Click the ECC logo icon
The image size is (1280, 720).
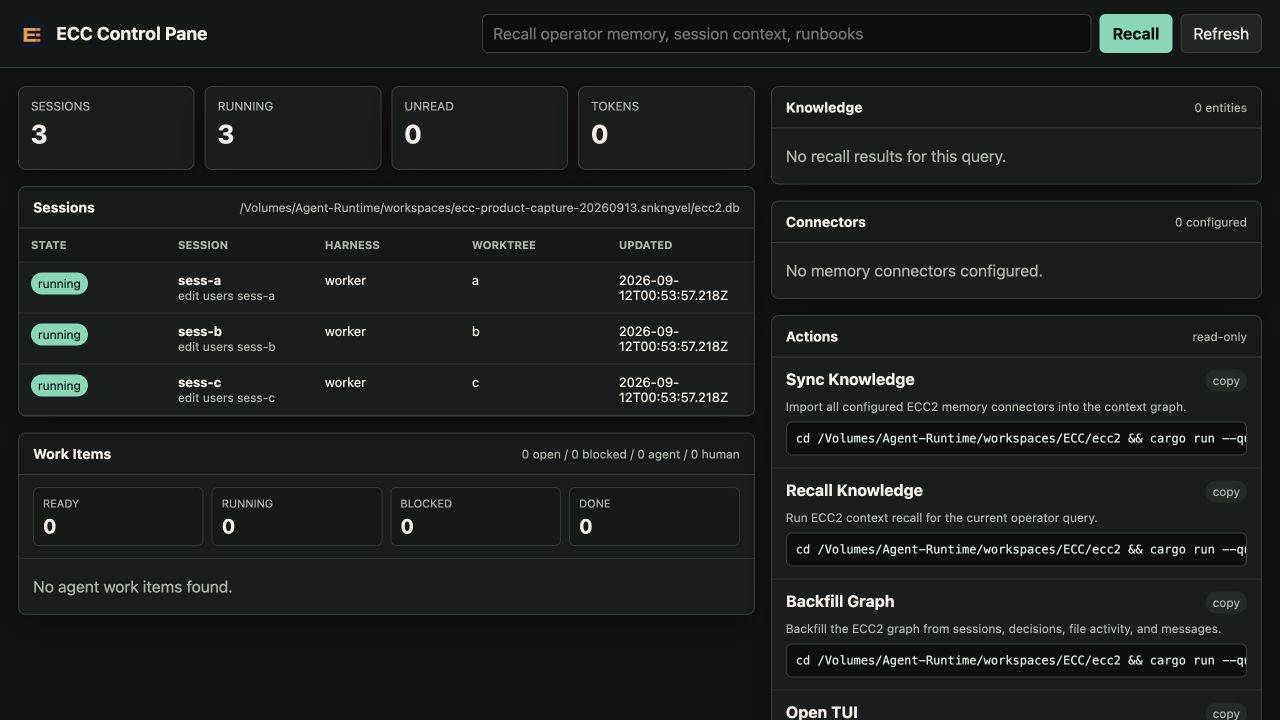tap(32, 34)
